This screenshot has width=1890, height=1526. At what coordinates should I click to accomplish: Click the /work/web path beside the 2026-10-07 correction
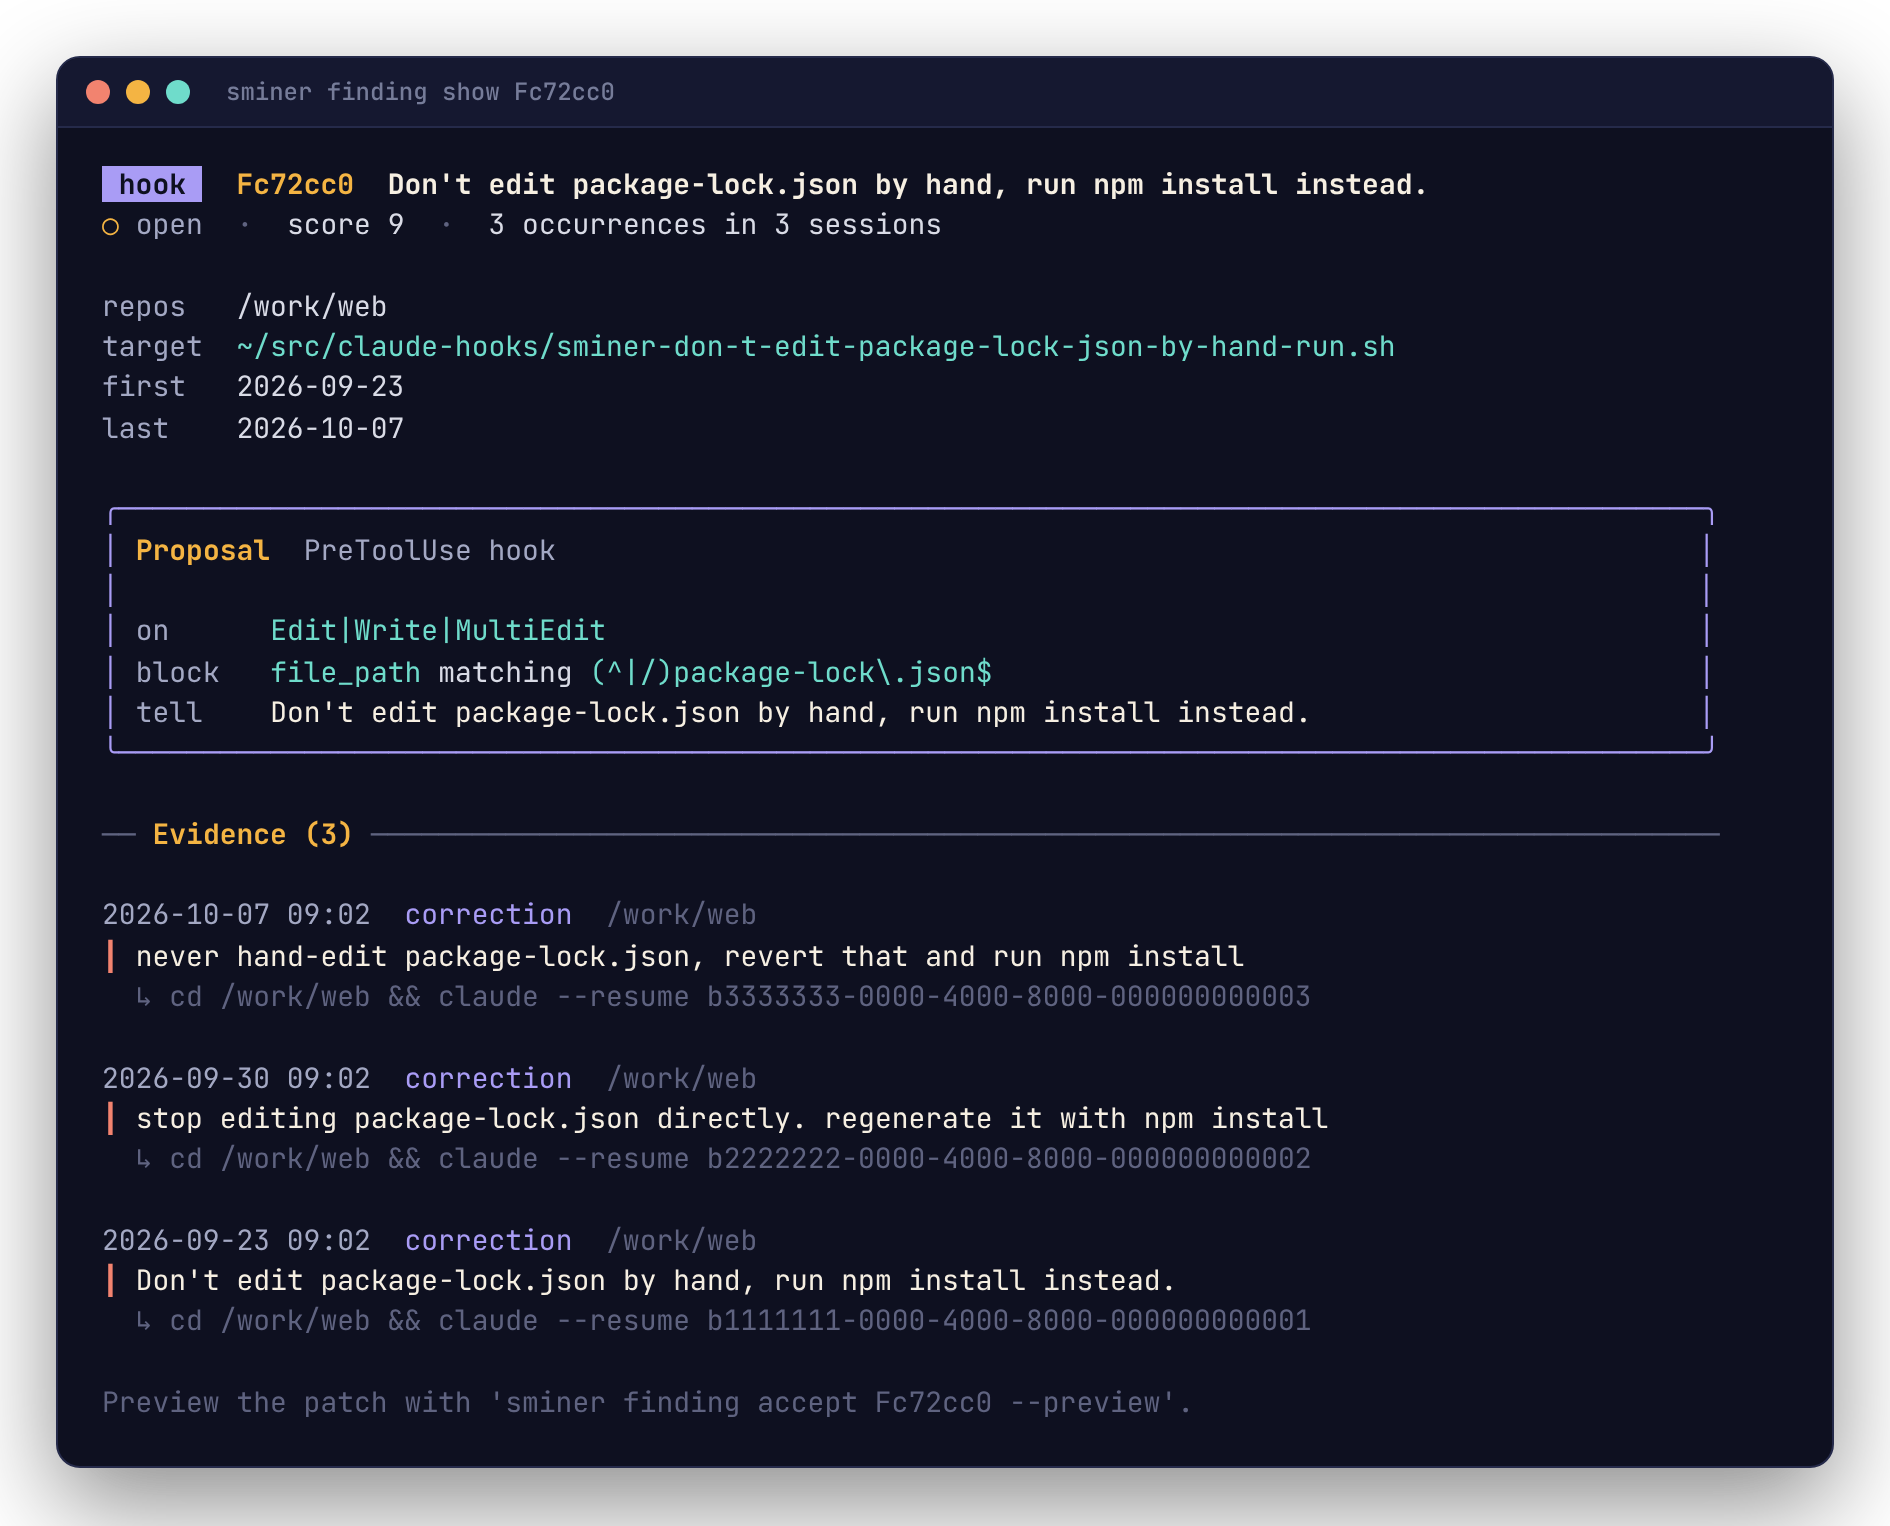point(682,915)
